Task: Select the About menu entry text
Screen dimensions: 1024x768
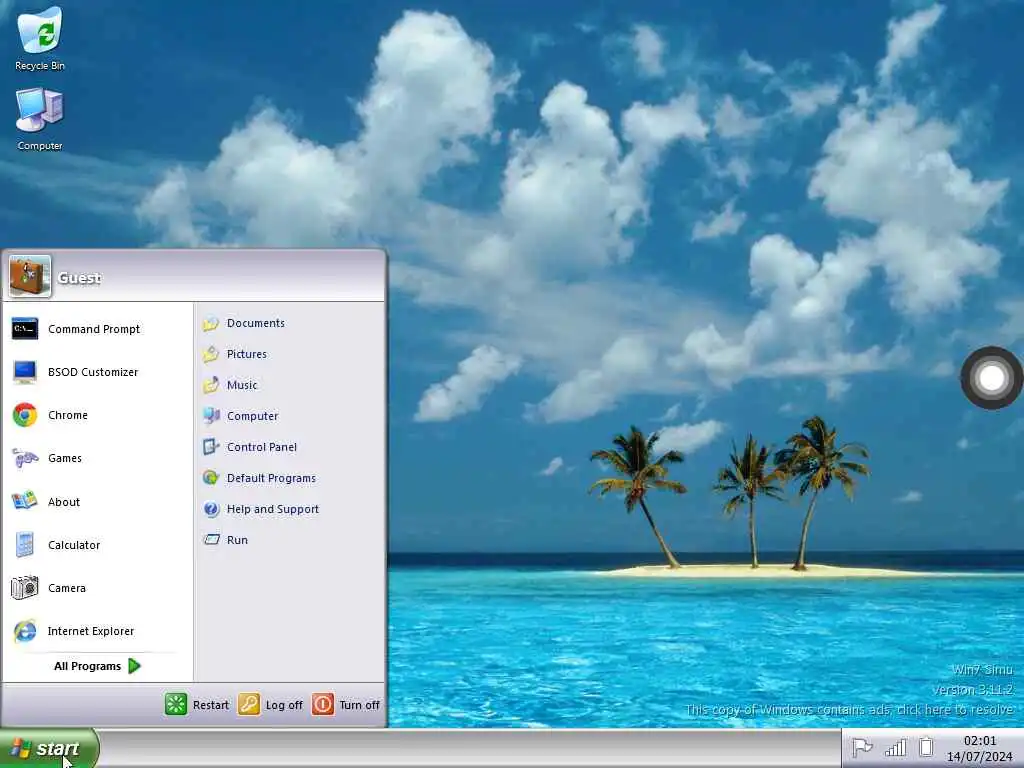Action: (x=64, y=502)
